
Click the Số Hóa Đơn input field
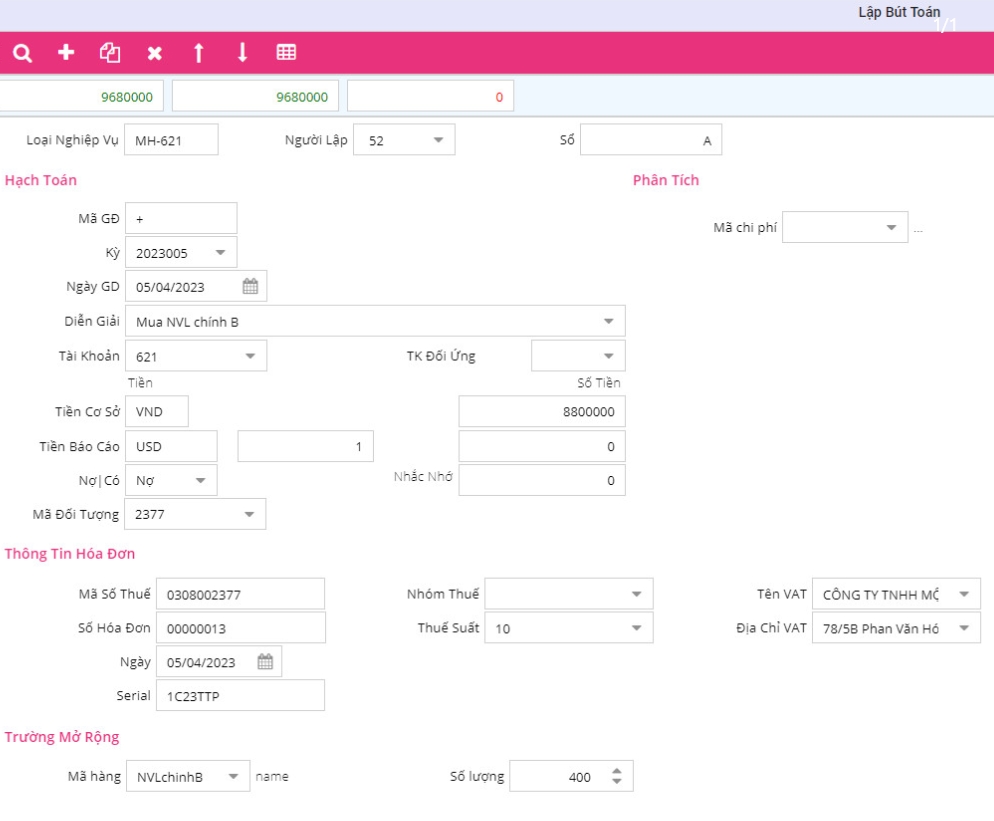click(x=240, y=629)
